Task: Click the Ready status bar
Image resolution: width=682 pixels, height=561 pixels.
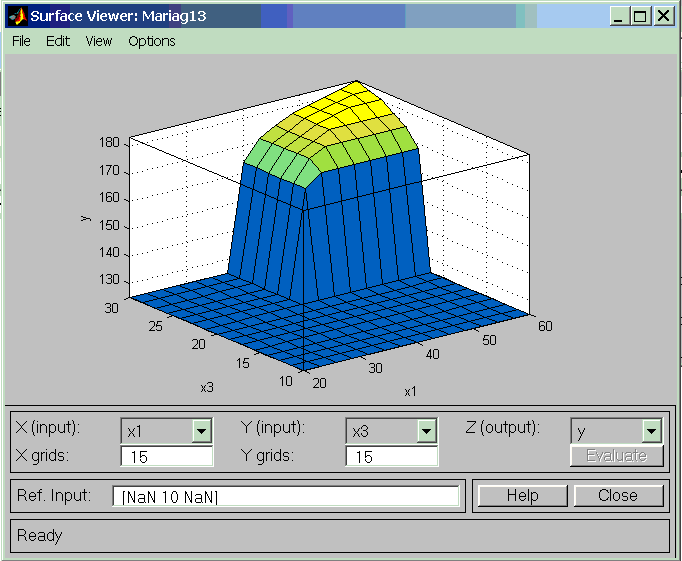Action: [x=340, y=535]
